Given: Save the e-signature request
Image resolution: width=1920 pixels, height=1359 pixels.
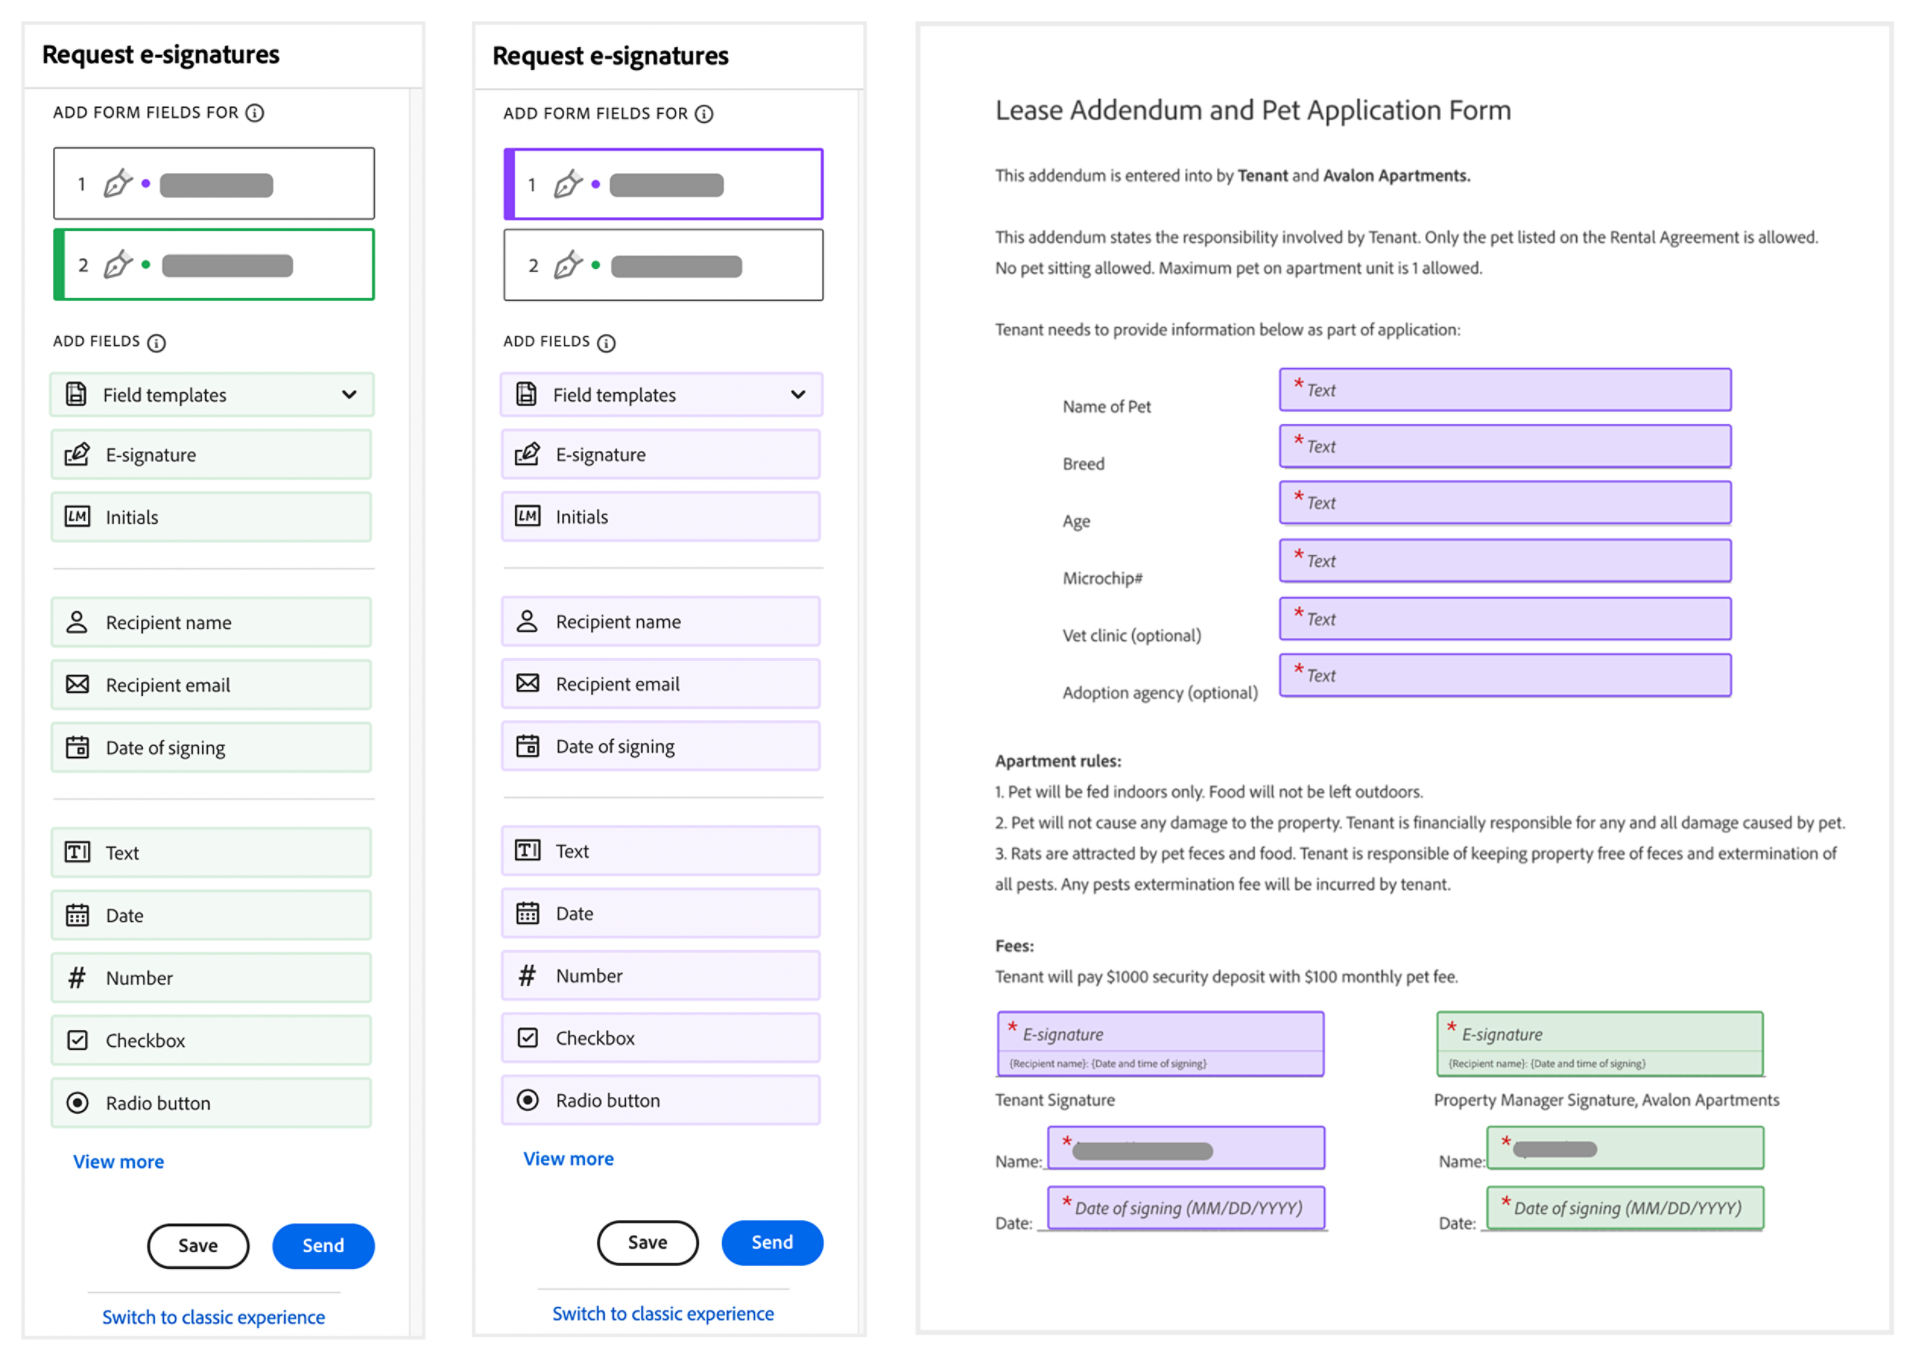Looking at the screenshot, I should coord(198,1246).
